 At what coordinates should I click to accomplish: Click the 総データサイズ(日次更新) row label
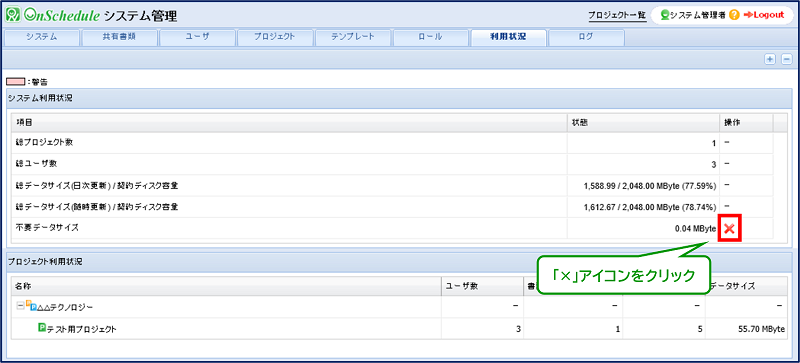(97, 186)
